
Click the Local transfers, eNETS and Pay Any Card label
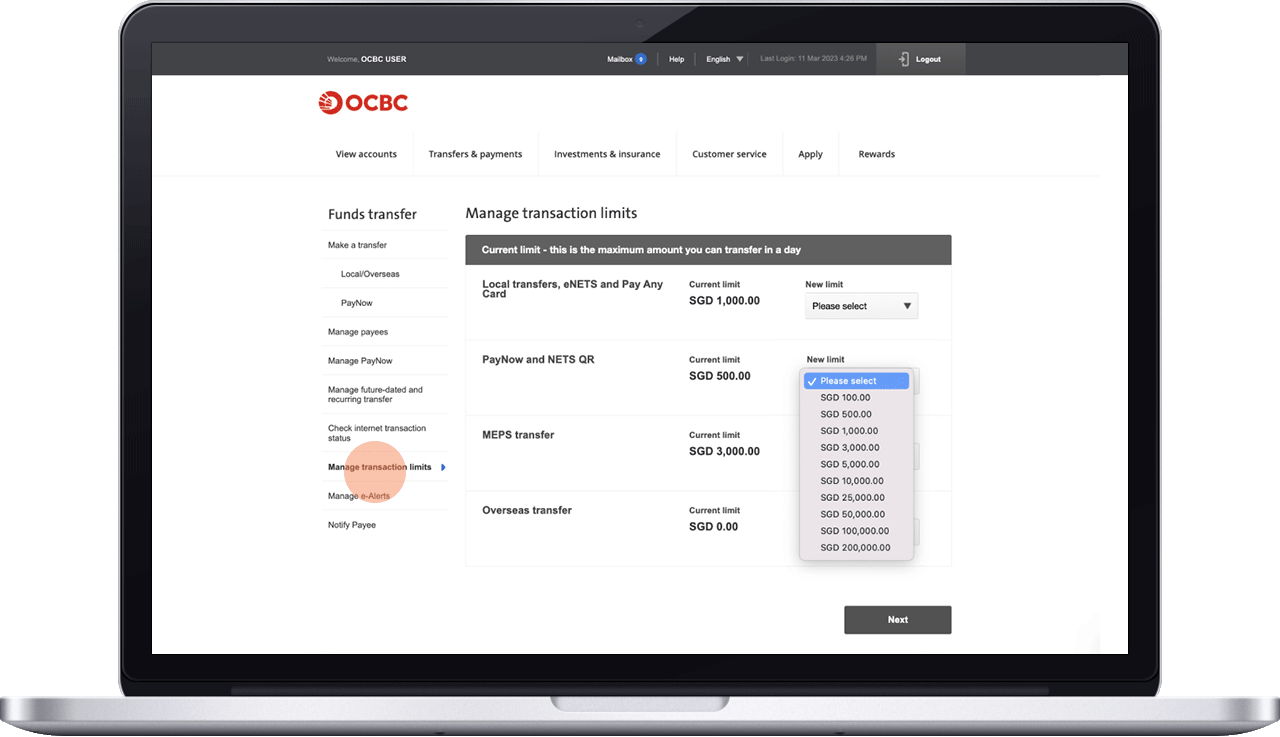point(573,289)
